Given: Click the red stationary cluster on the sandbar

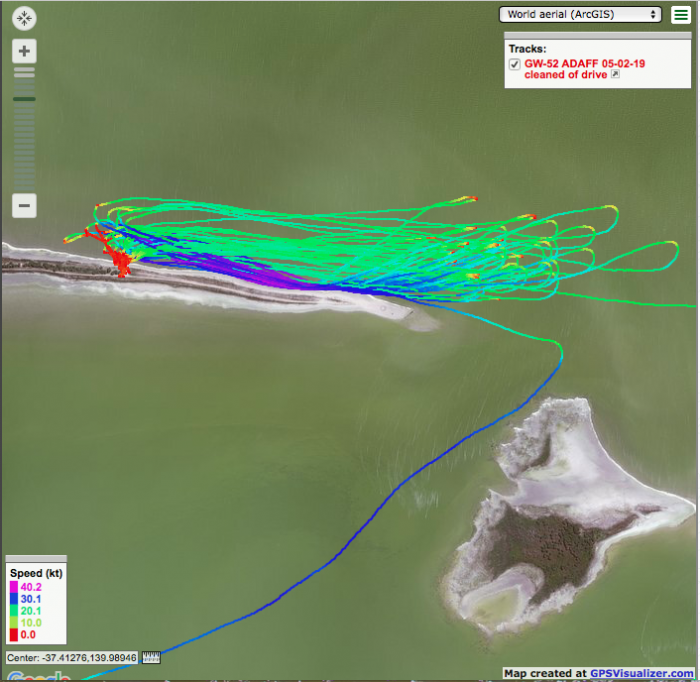Looking at the screenshot, I should [122, 263].
